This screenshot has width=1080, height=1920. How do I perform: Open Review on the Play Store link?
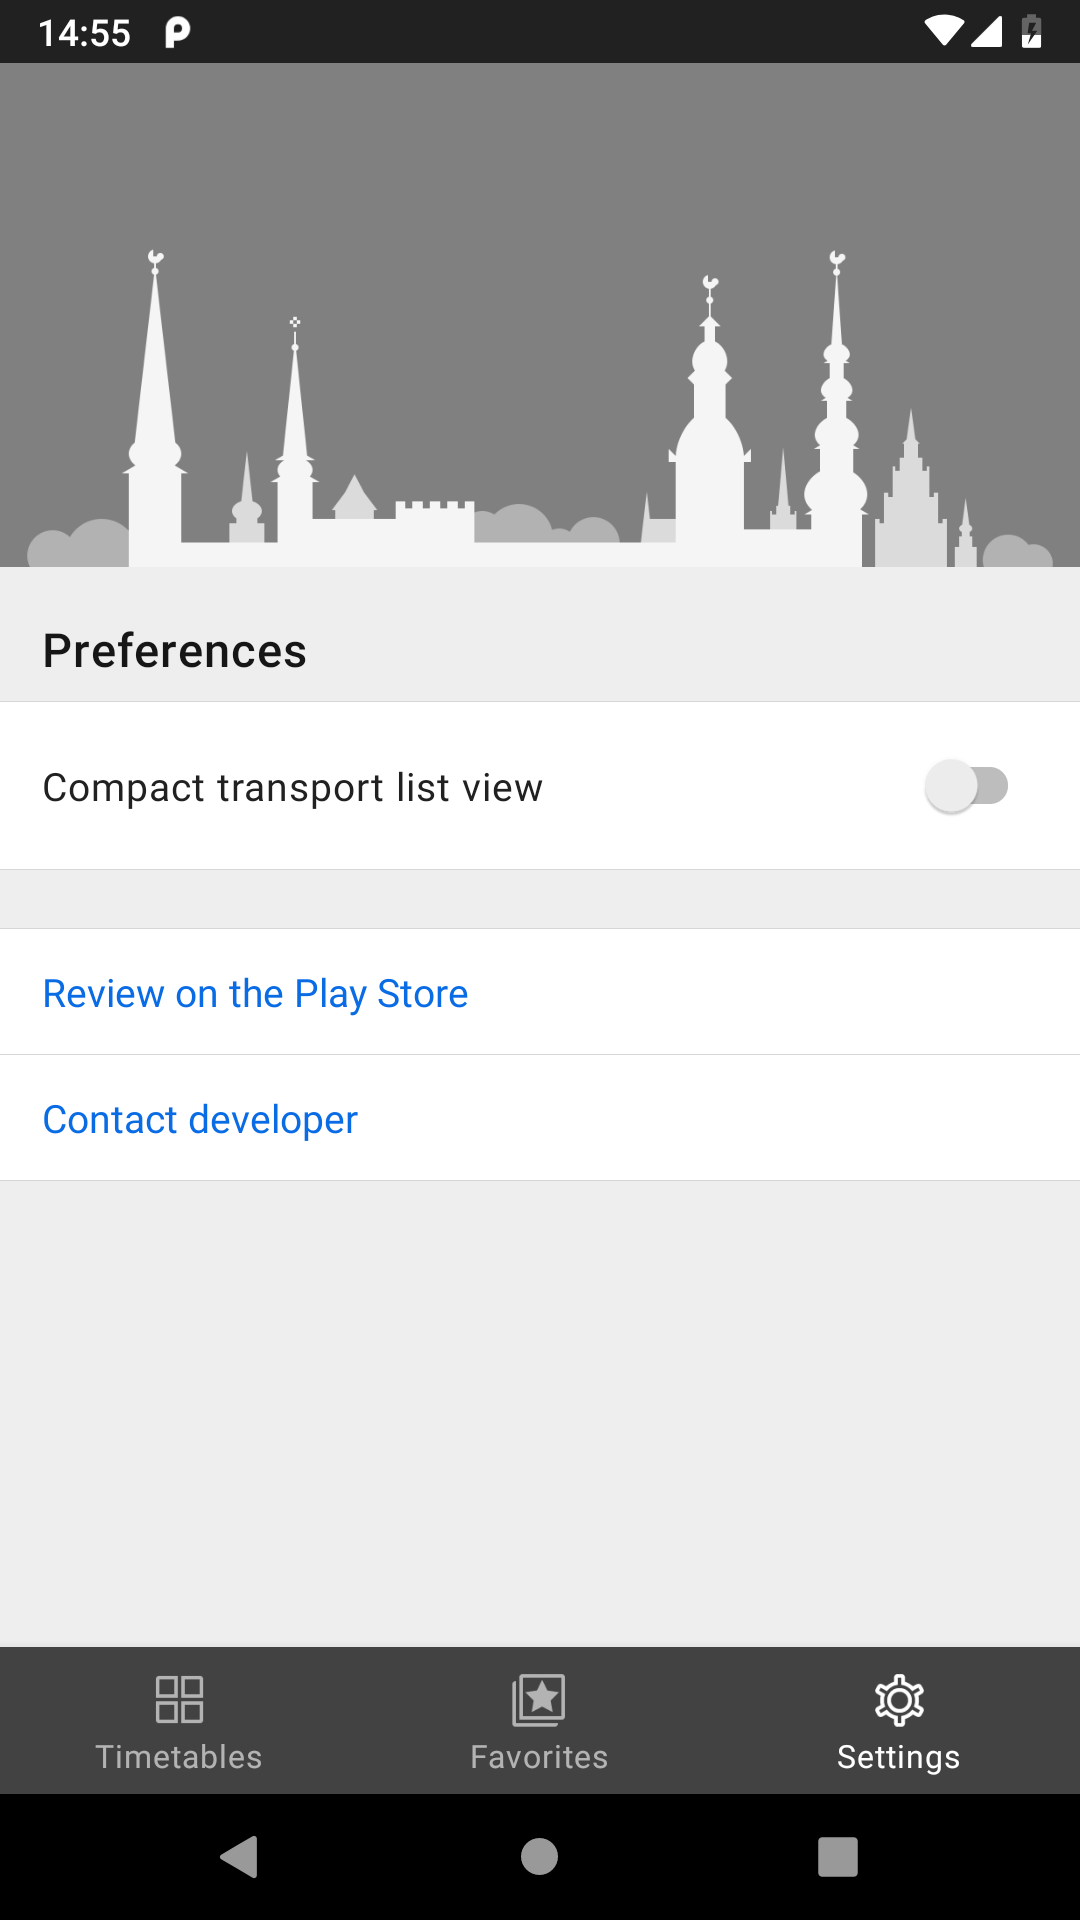coord(256,994)
